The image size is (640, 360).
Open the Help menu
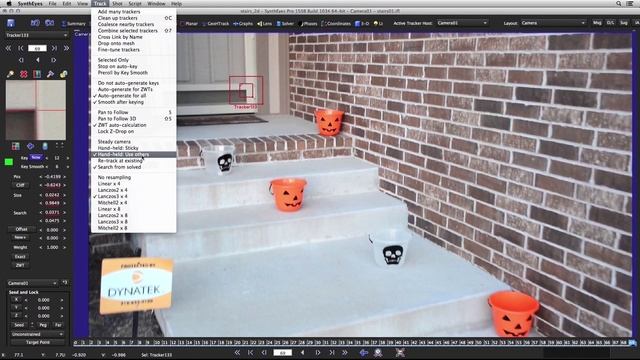point(176,4)
